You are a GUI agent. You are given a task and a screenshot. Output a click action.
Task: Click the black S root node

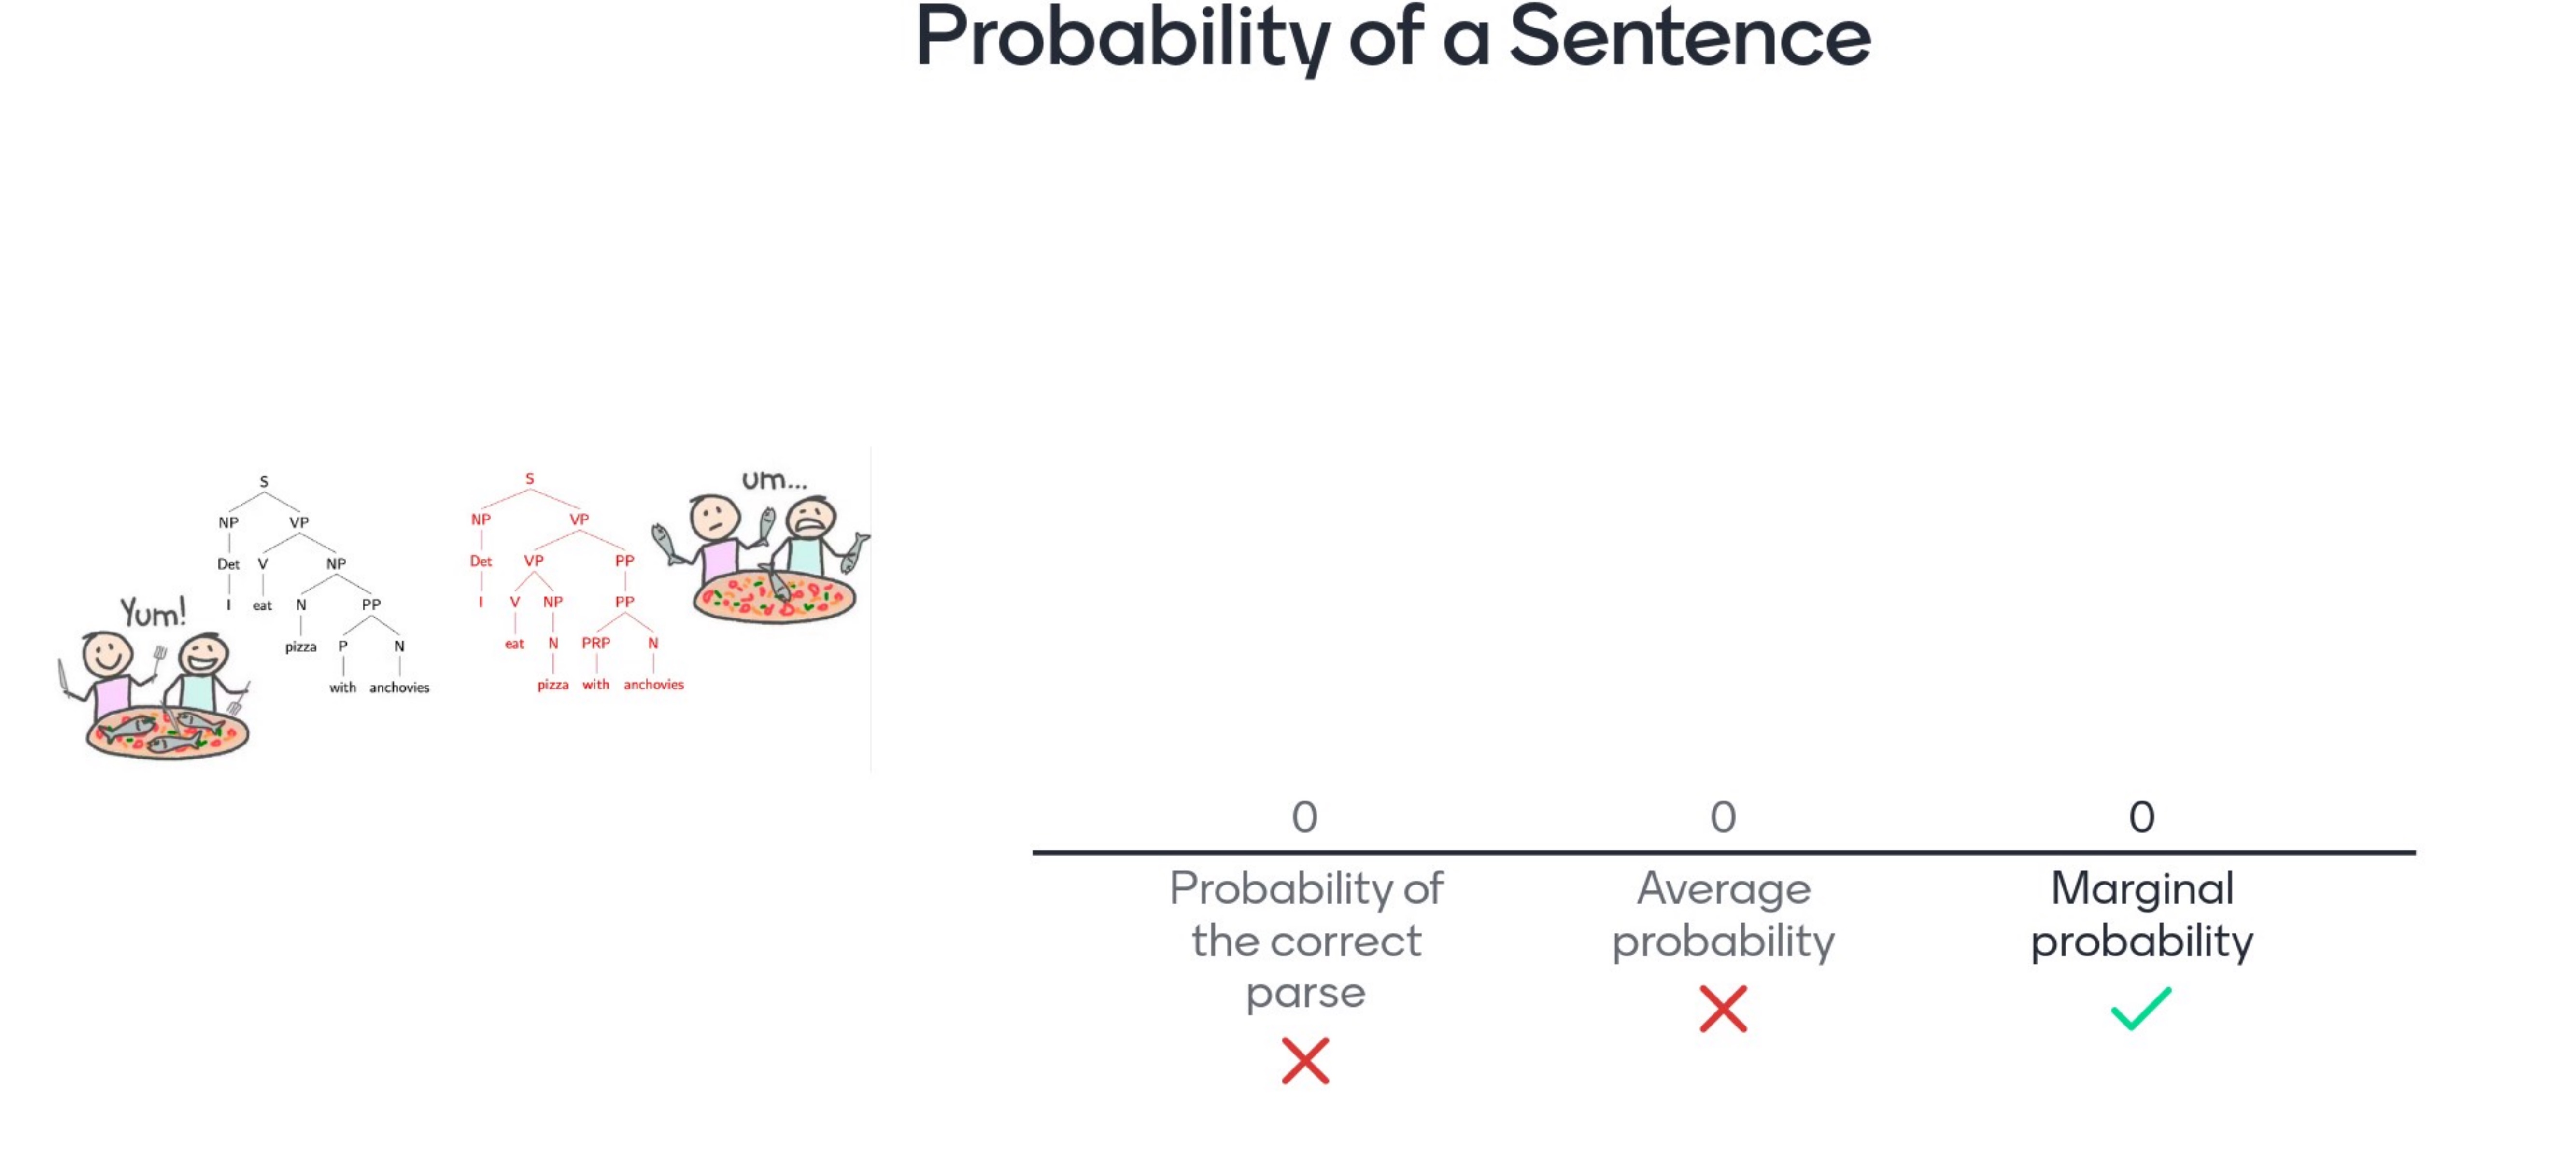pyautogui.click(x=264, y=481)
